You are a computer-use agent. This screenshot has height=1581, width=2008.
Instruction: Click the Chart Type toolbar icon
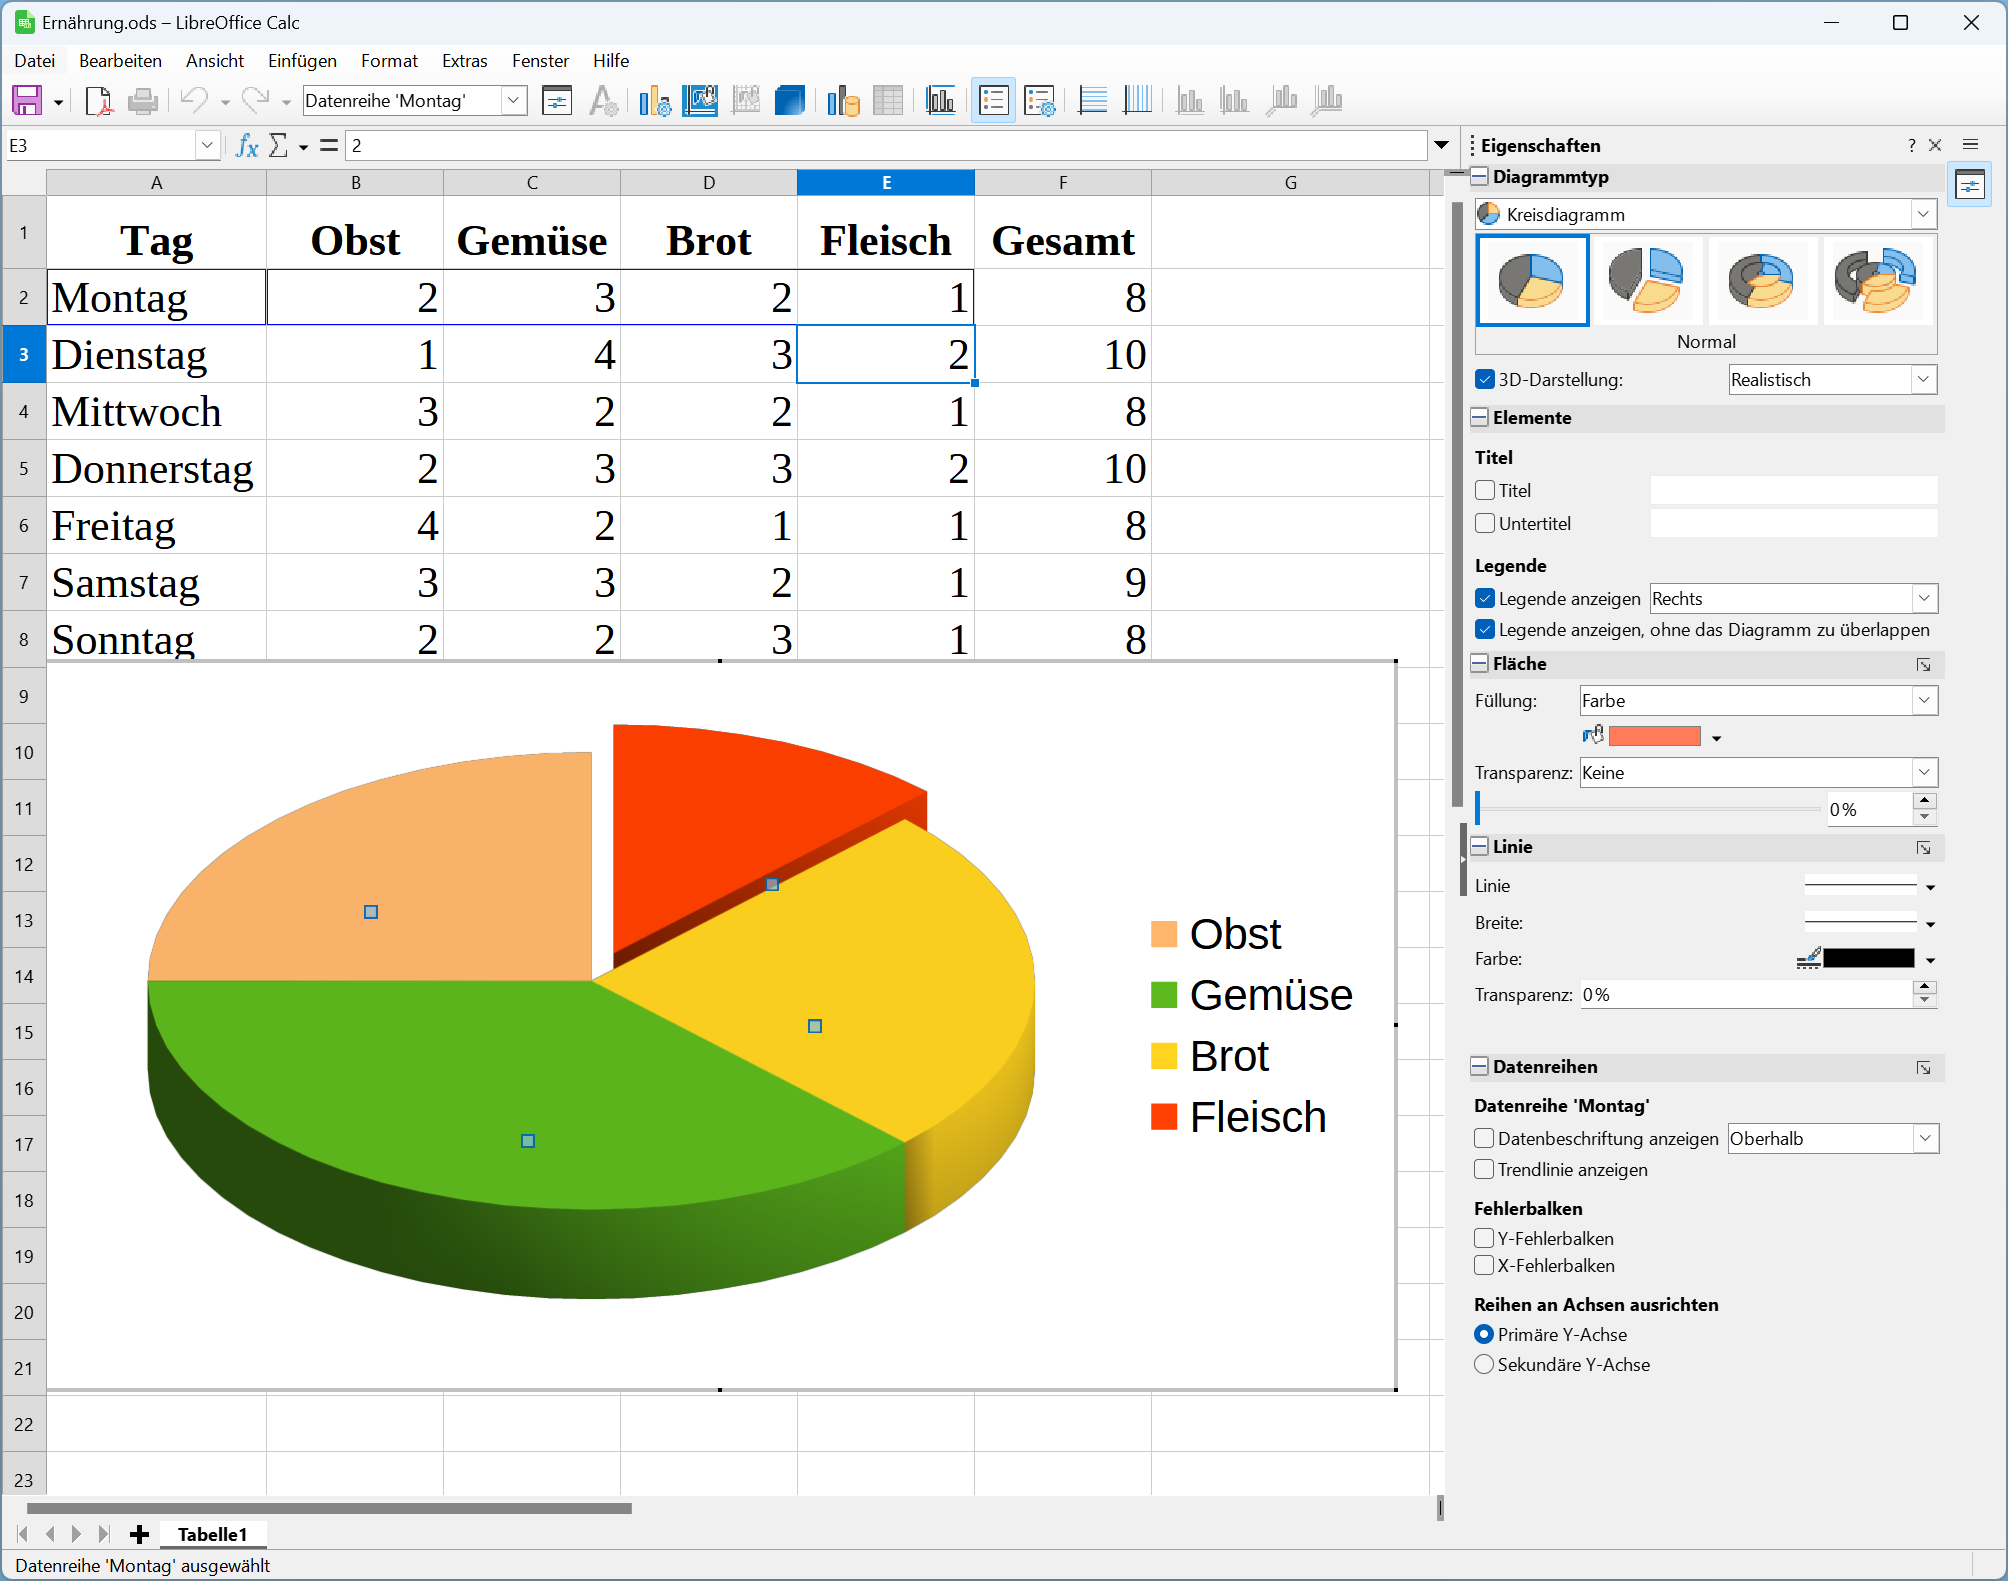coord(655,100)
